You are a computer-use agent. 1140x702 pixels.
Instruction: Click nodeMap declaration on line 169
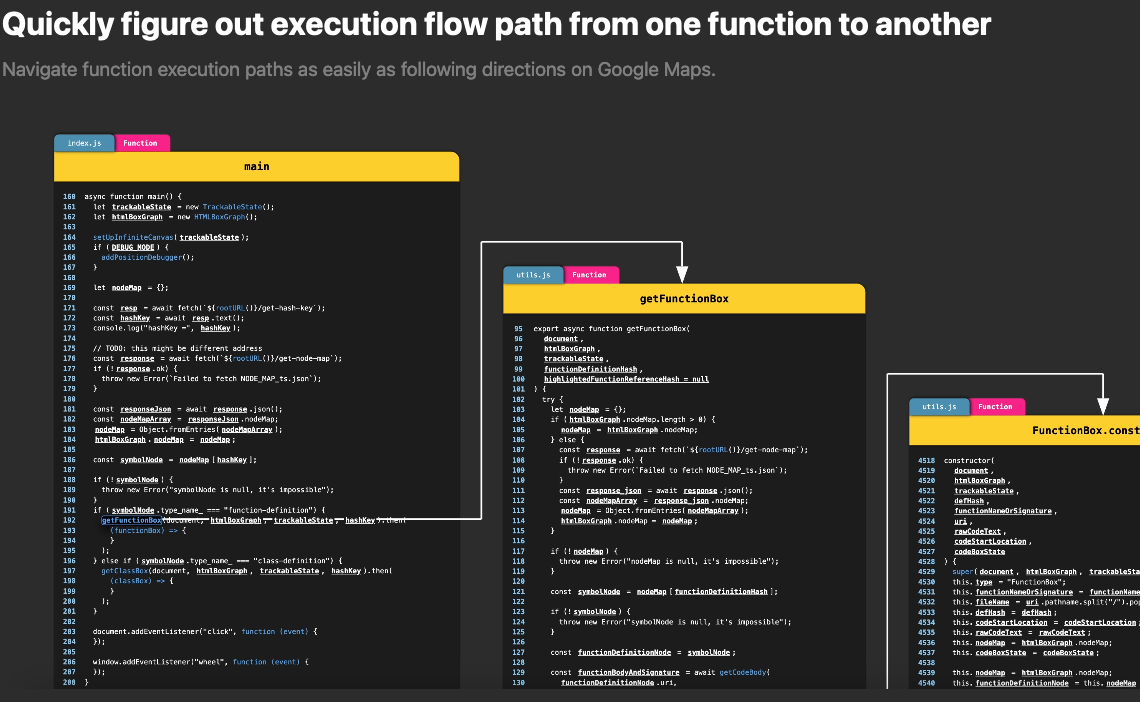[x=127, y=288]
